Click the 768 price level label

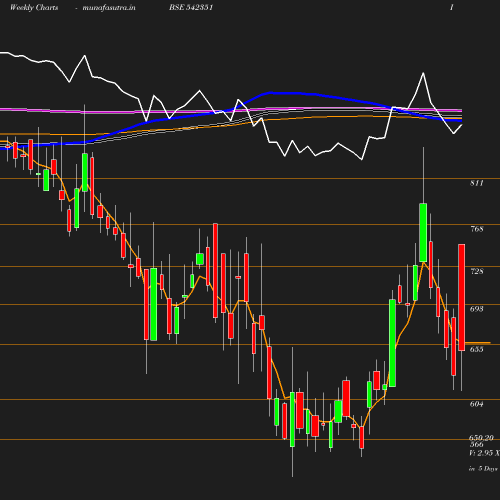tap(477, 229)
